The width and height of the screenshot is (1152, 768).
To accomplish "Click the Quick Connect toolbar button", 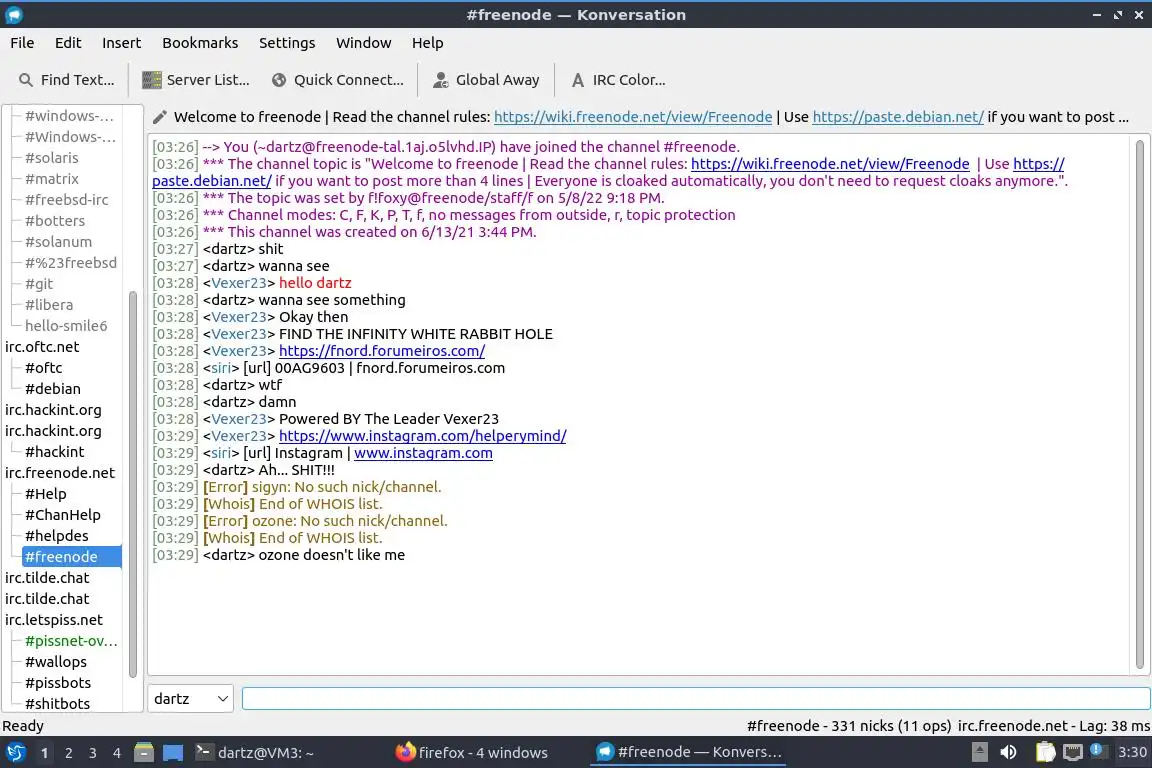I will click(x=338, y=80).
